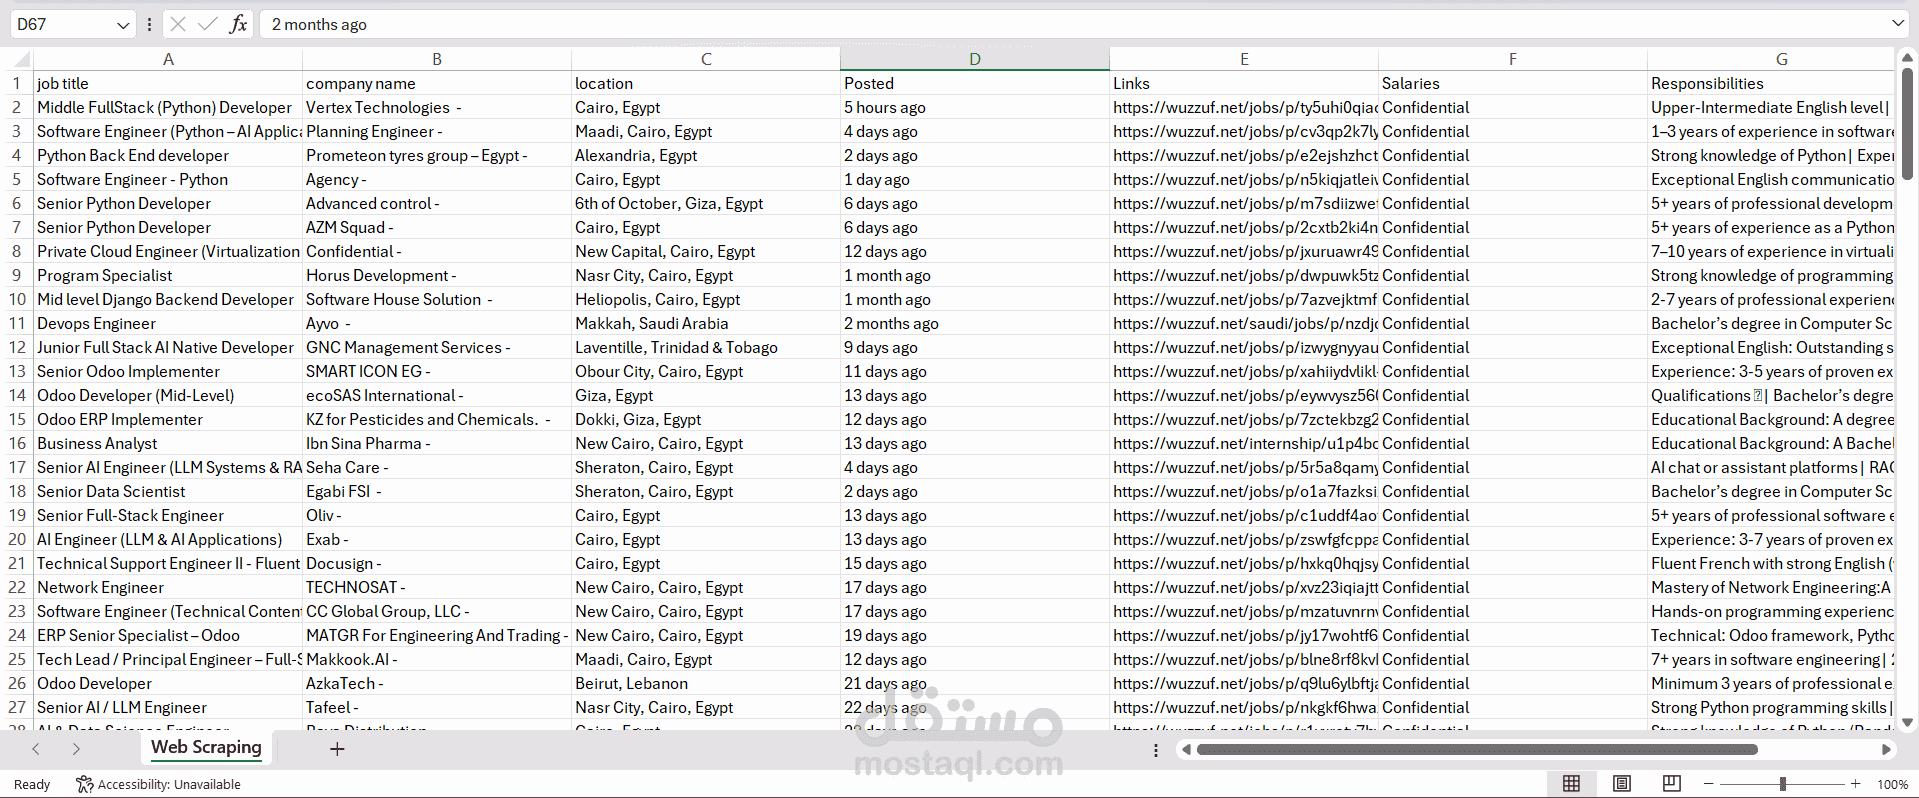Click the vertical scrollbar down arrow
The width and height of the screenshot is (1919, 798).
[1907, 722]
